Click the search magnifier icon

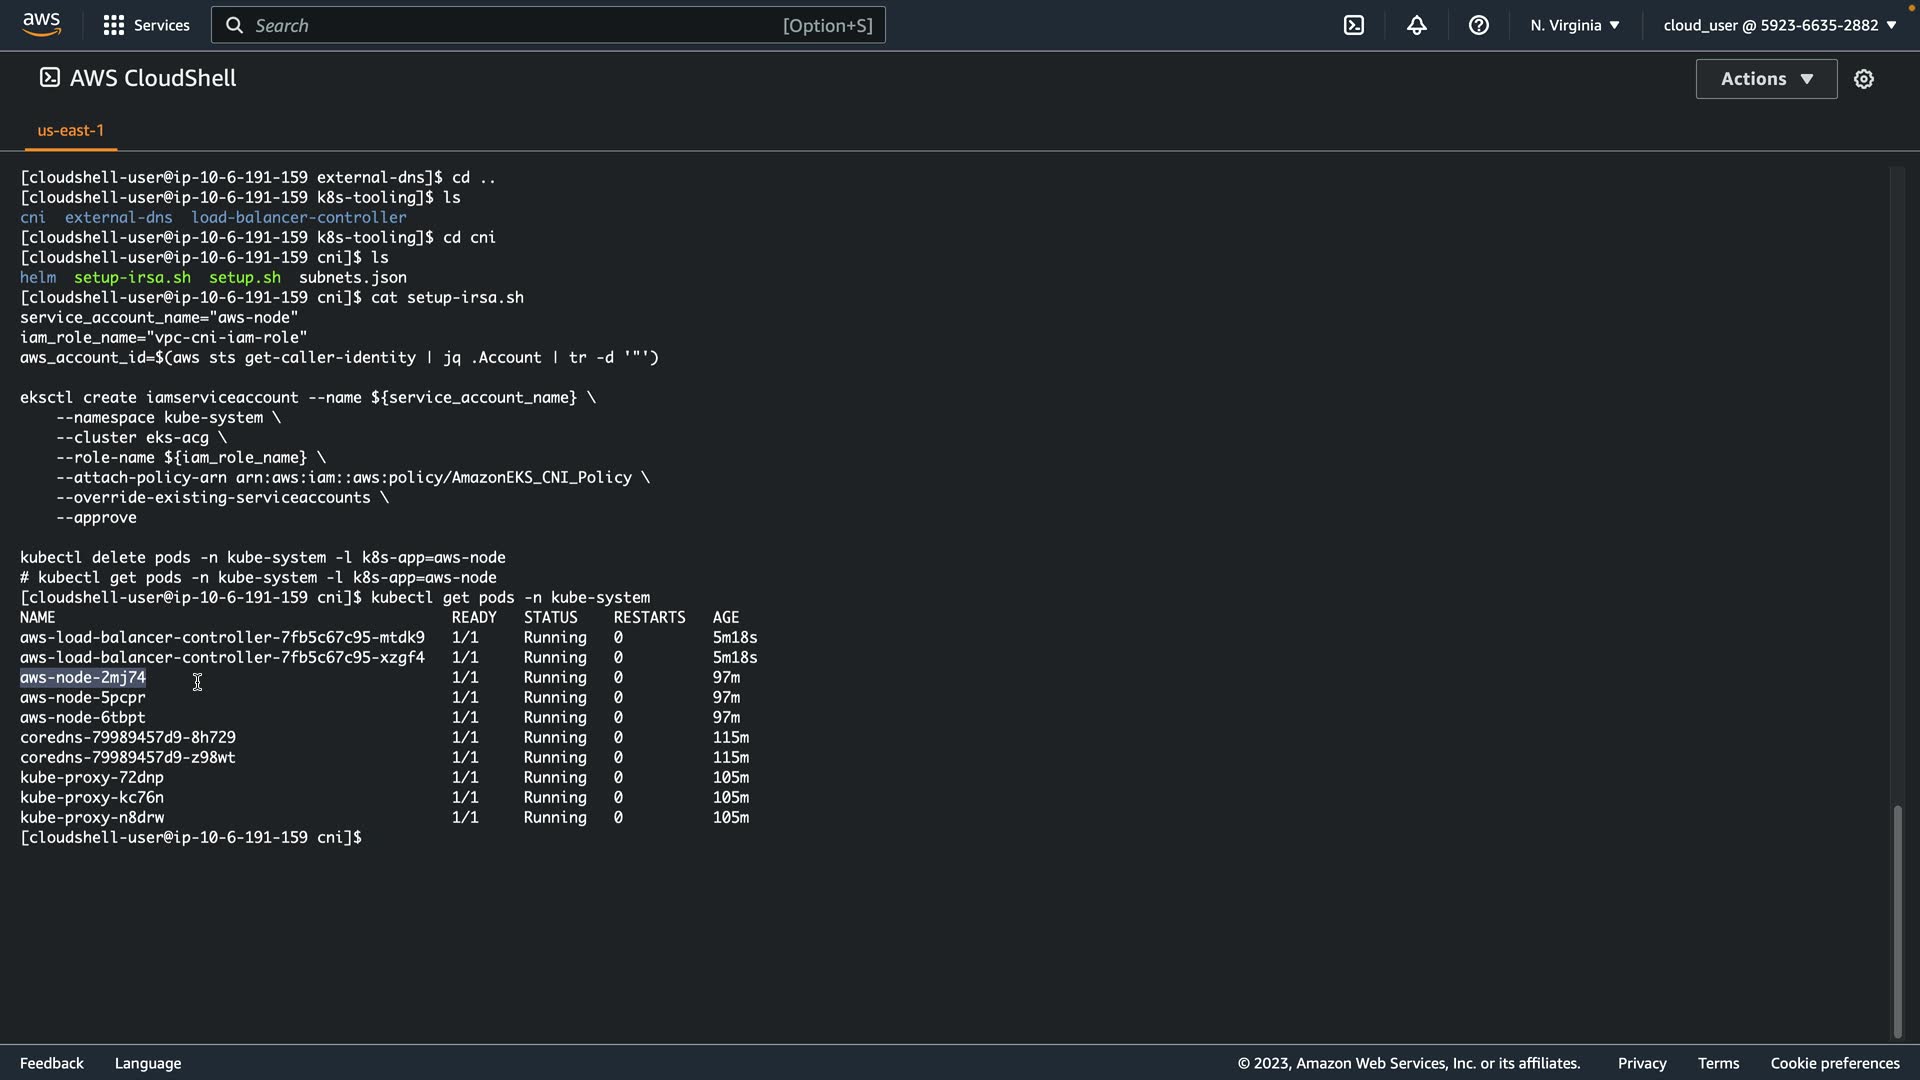coord(235,25)
